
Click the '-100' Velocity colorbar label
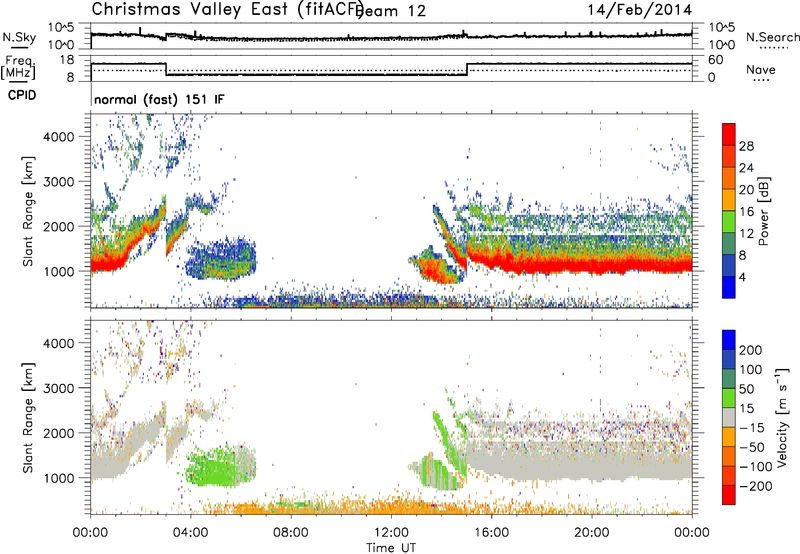pyautogui.click(x=756, y=467)
